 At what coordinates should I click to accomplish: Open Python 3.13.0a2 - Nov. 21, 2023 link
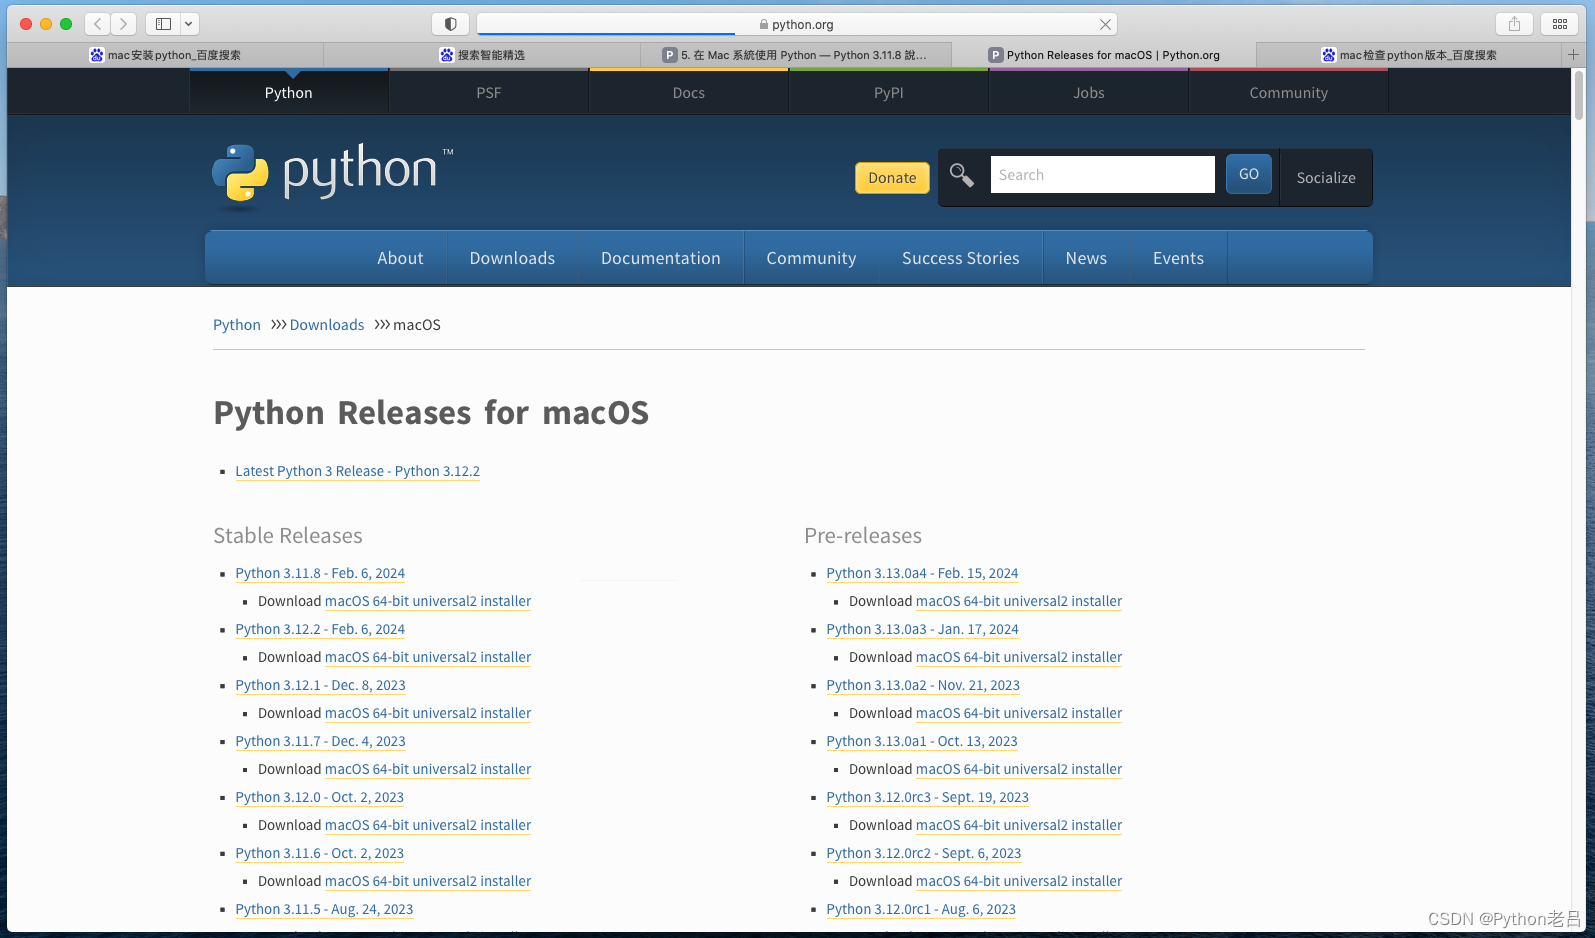923,685
